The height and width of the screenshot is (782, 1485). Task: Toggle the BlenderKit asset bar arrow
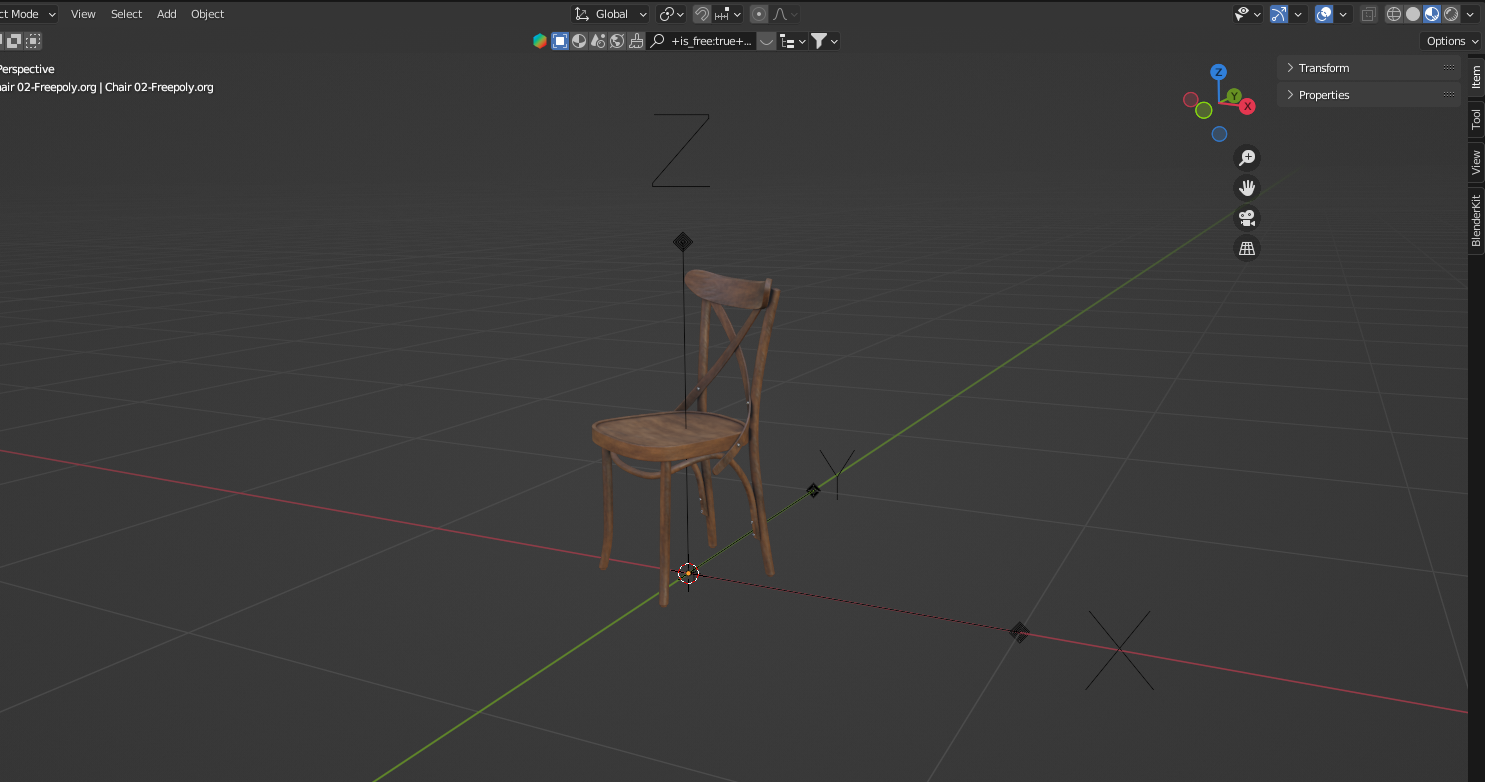tap(767, 41)
